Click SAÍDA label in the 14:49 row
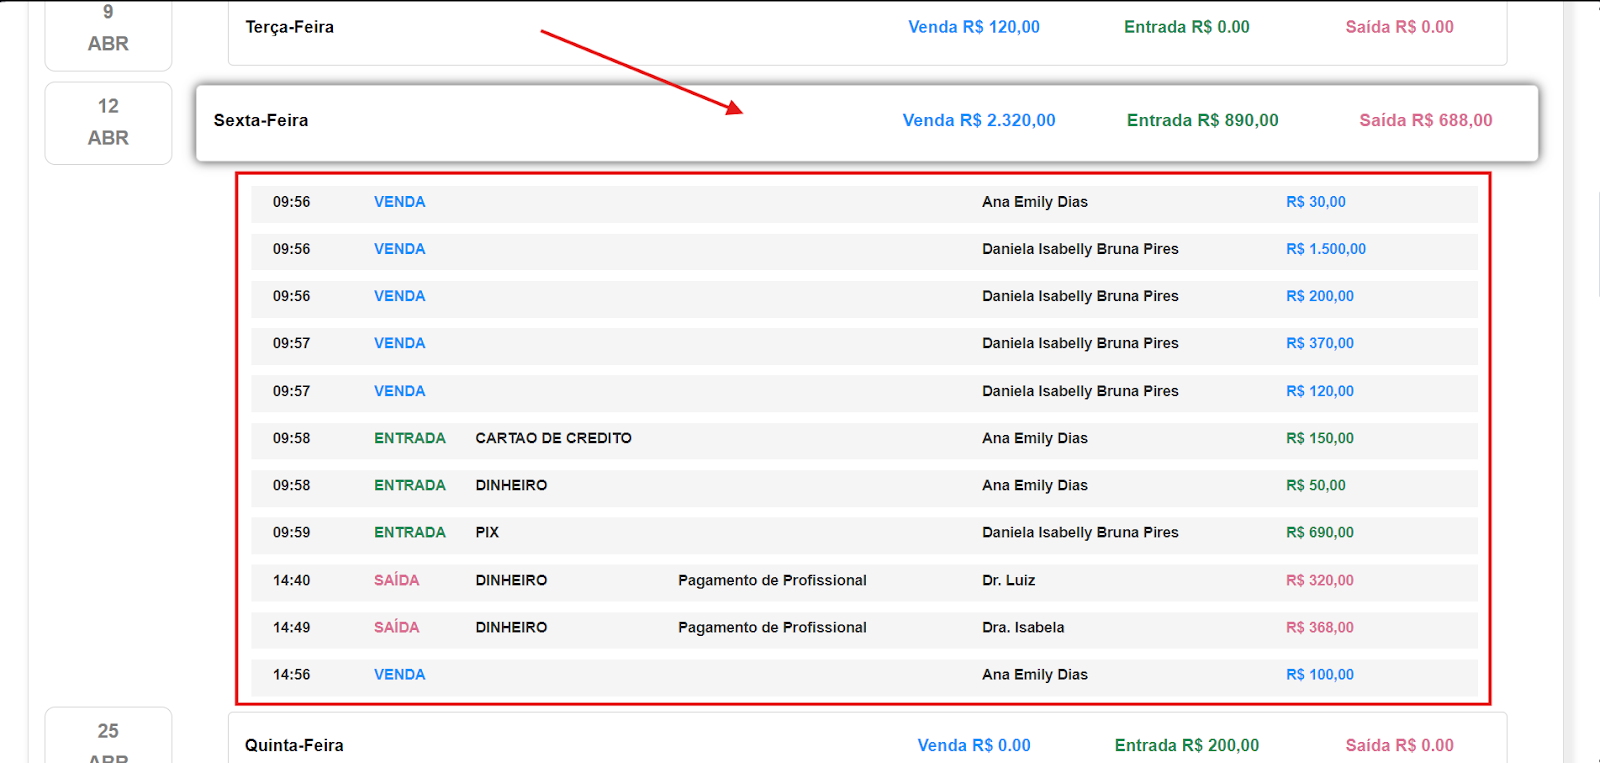The image size is (1600, 763). (396, 627)
